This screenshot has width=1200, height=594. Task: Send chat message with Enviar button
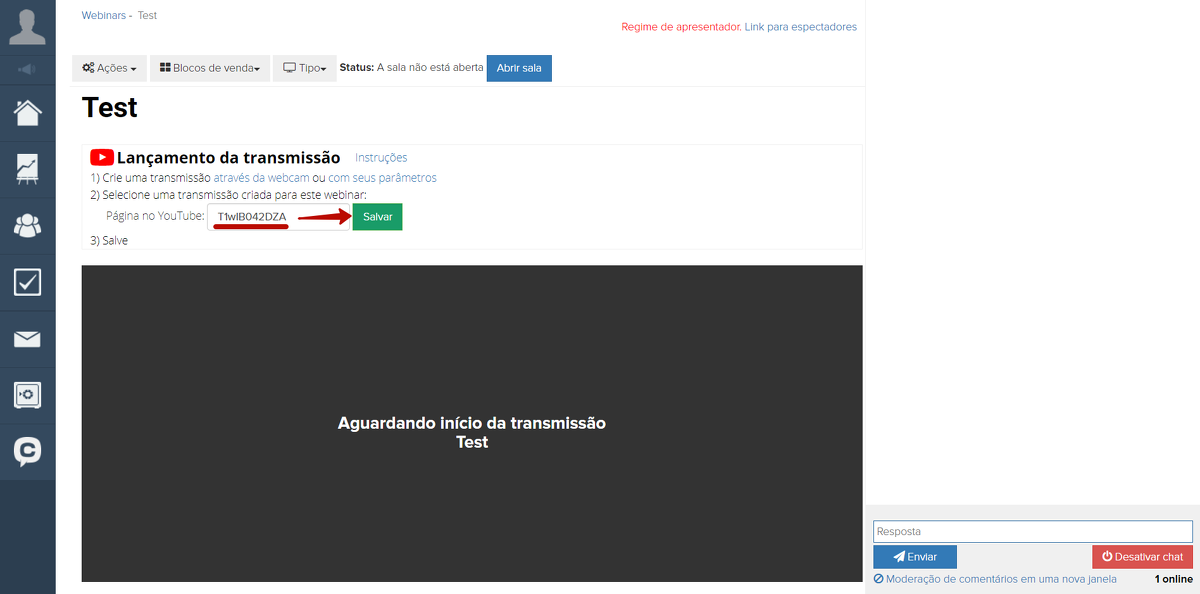point(914,557)
